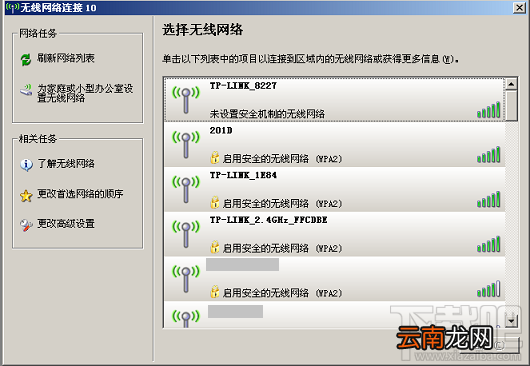Screen dimensions: 530x366
Task: Click the network list scroll down arrow
Action: click(x=511, y=321)
